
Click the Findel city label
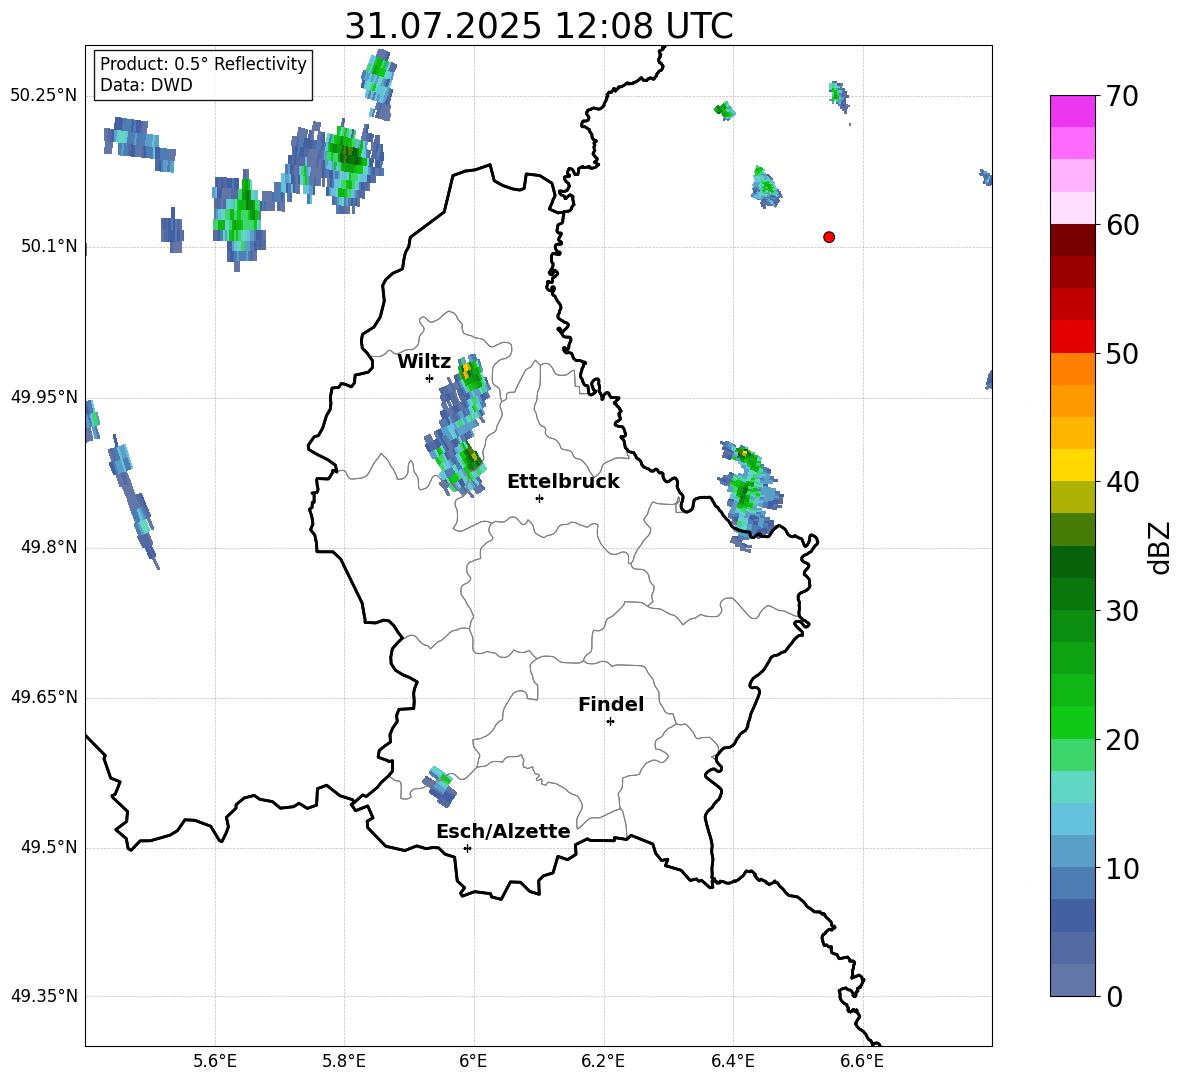tap(611, 704)
